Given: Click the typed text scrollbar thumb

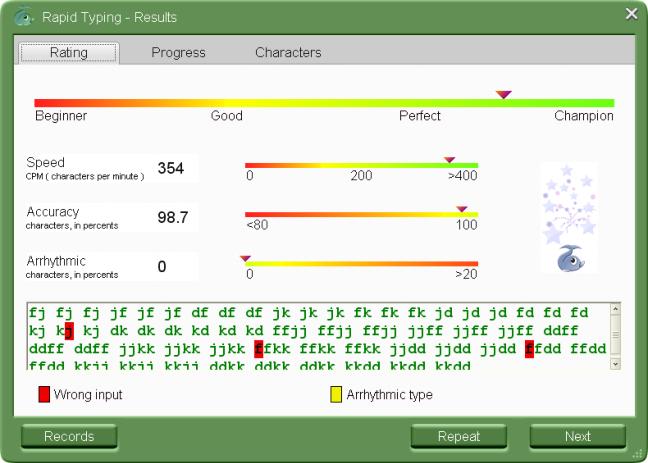Looking at the screenshot, I should tap(615, 334).
